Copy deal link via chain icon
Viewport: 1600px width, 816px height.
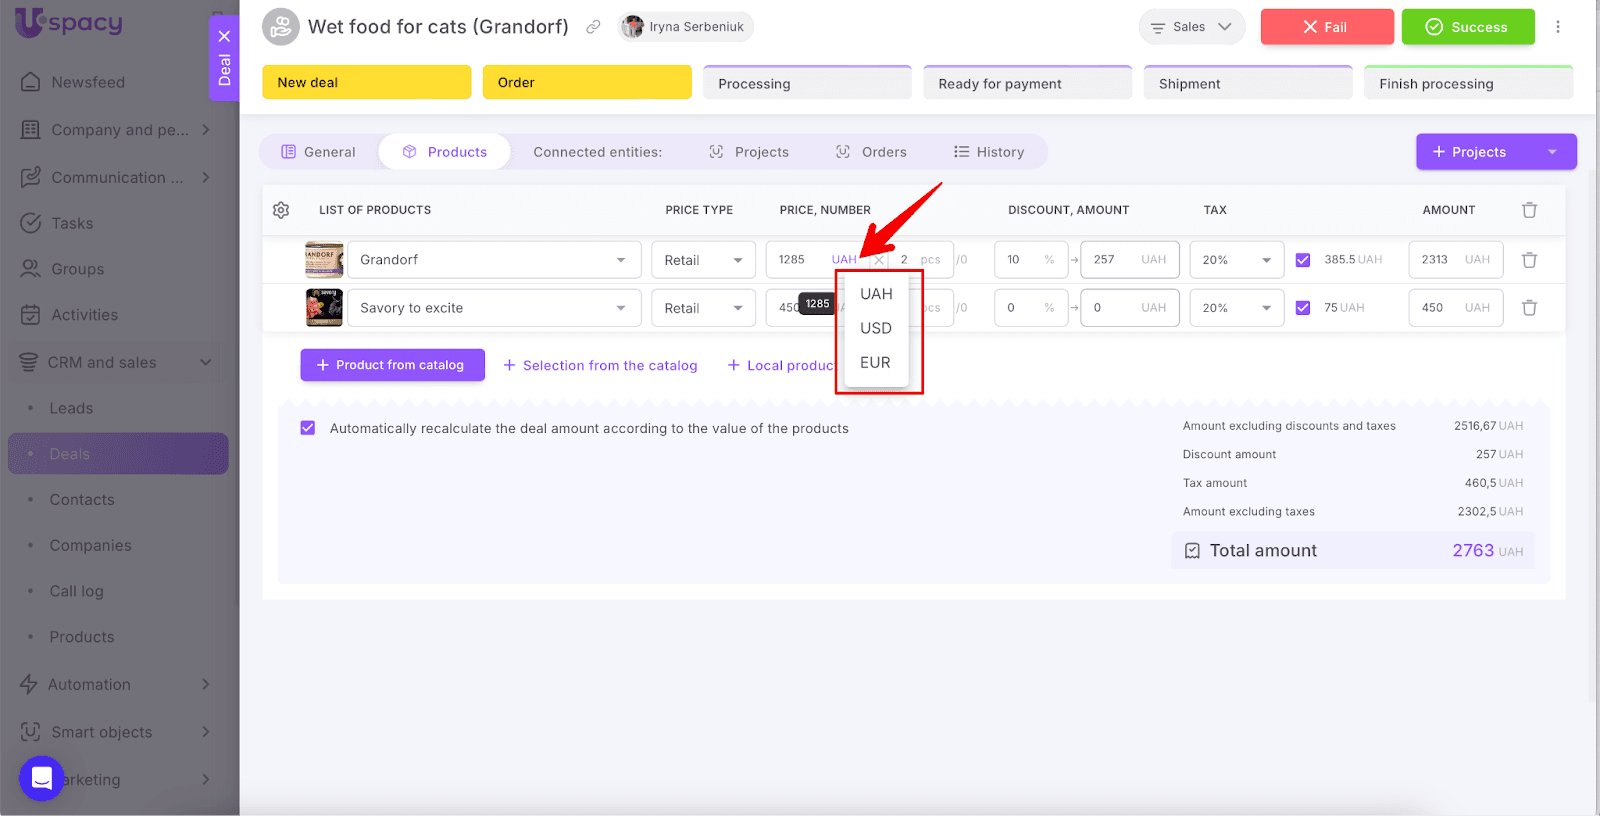coord(593,27)
